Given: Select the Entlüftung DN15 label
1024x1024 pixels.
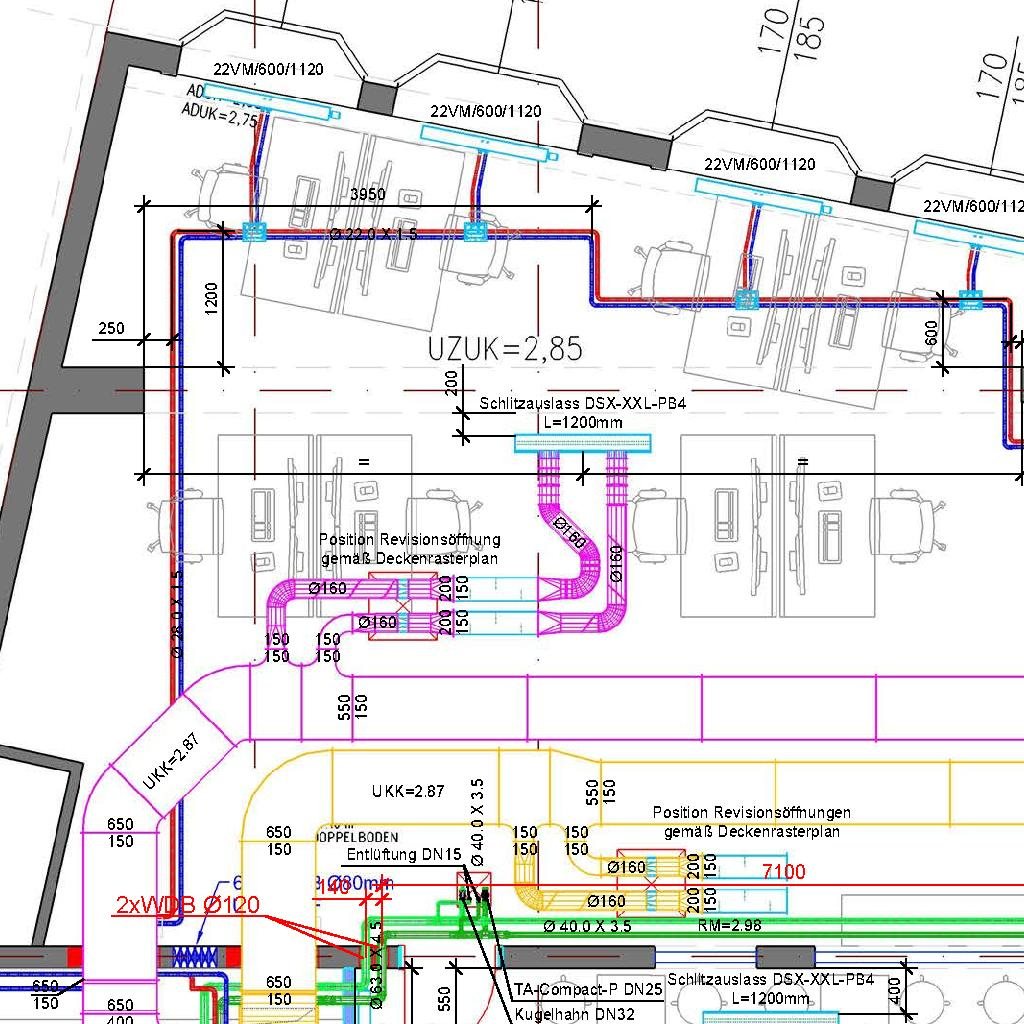Looking at the screenshot, I should pos(404,855).
